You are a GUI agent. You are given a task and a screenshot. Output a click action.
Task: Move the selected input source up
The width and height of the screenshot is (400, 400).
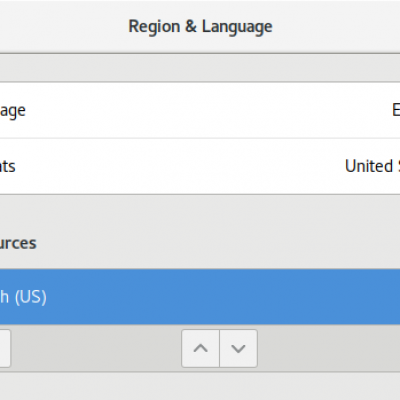tap(200, 349)
